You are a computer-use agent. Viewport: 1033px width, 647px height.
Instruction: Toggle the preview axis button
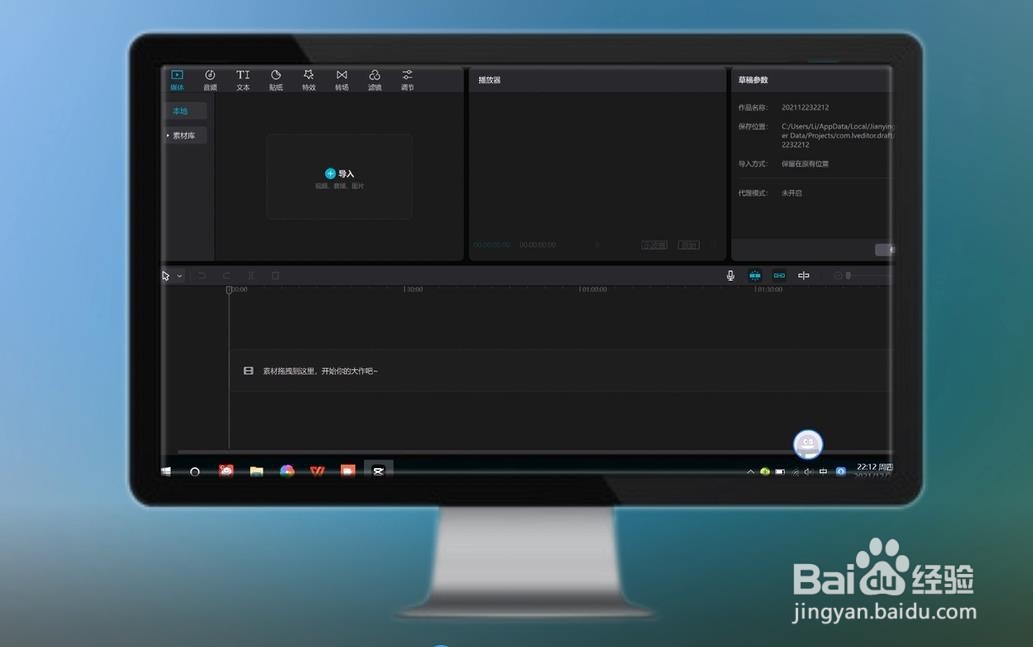pos(804,275)
